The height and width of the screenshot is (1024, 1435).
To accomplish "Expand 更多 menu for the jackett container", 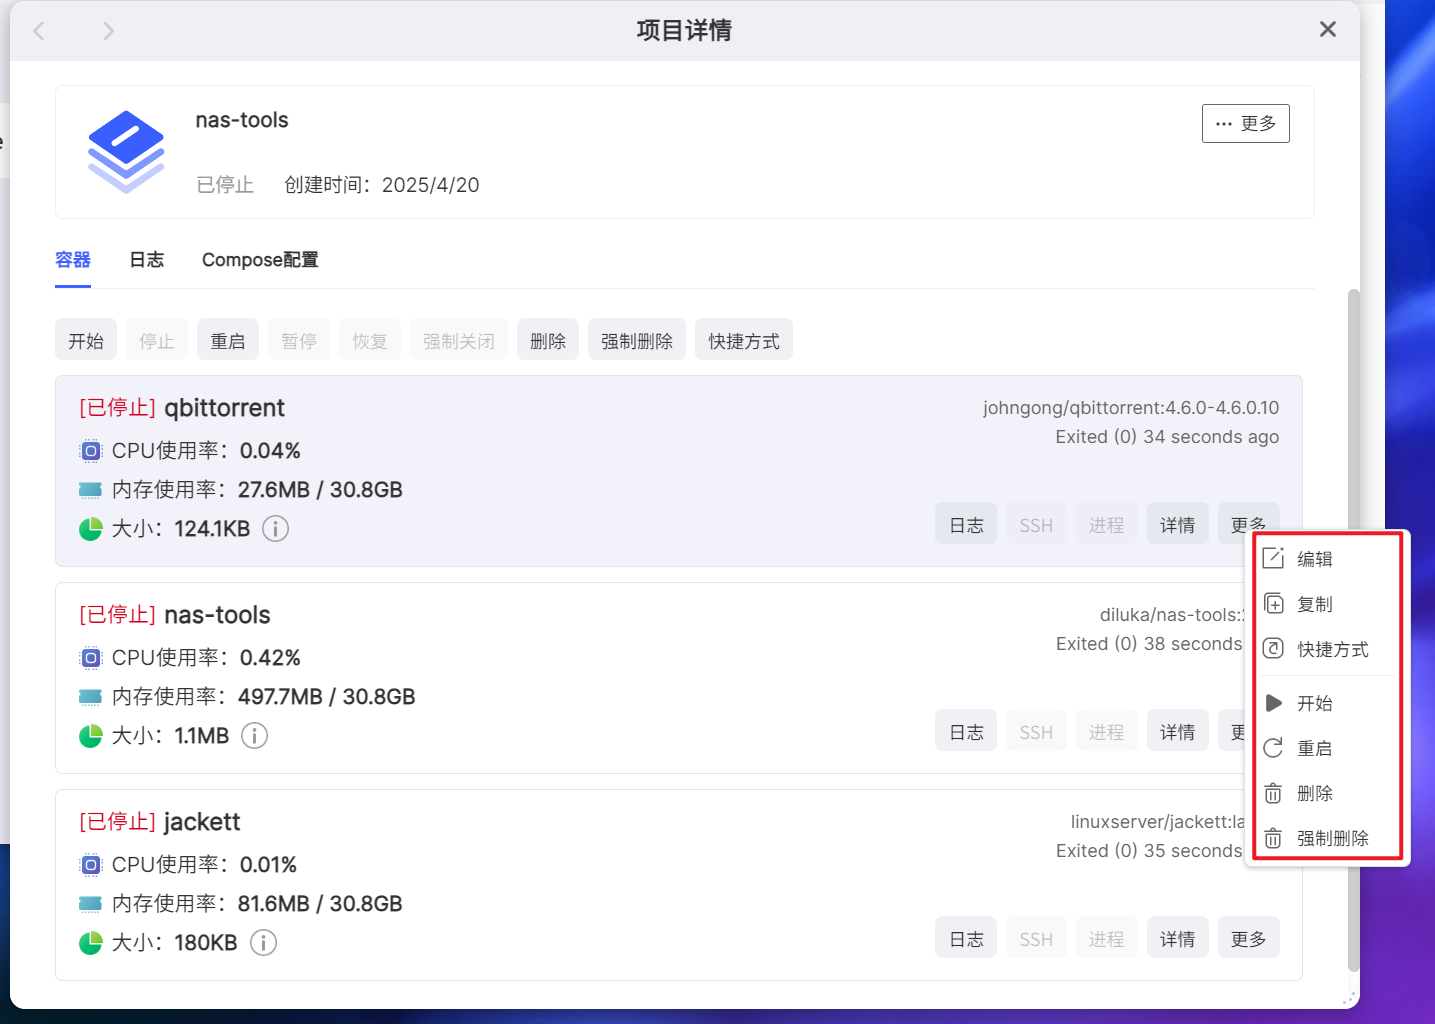I will 1249,938.
